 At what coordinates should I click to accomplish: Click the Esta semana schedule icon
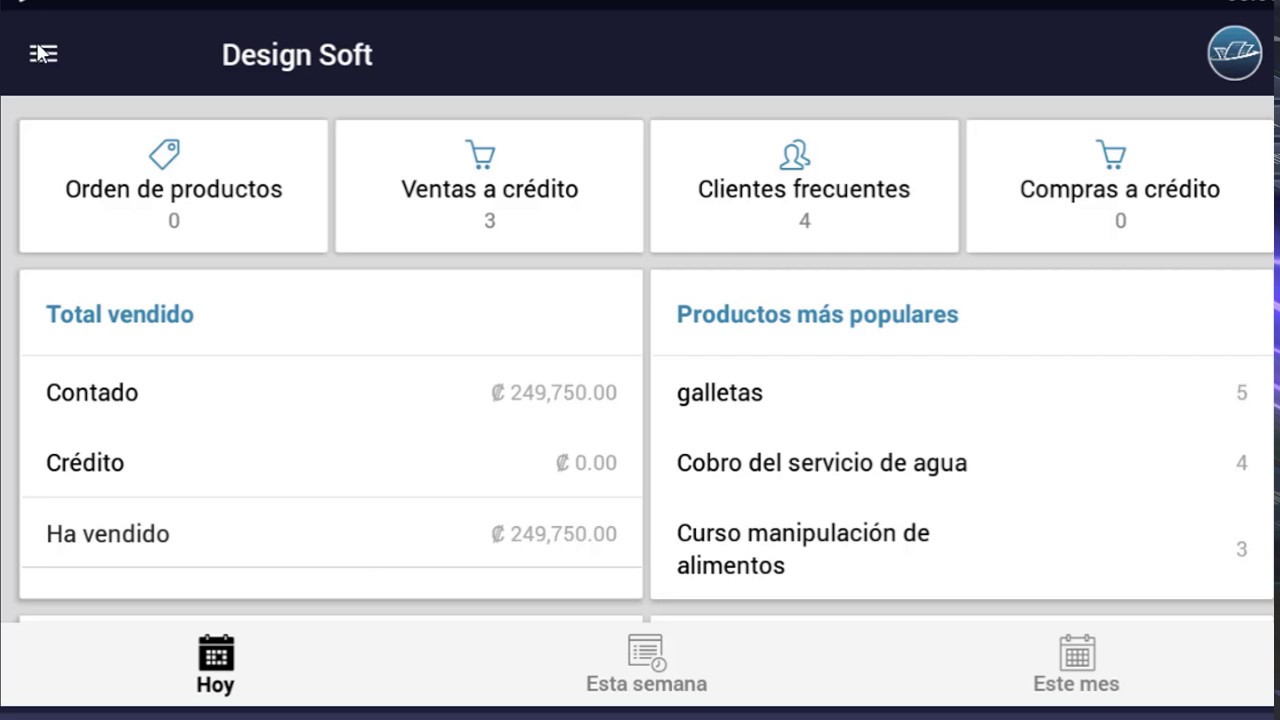tap(647, 652)
